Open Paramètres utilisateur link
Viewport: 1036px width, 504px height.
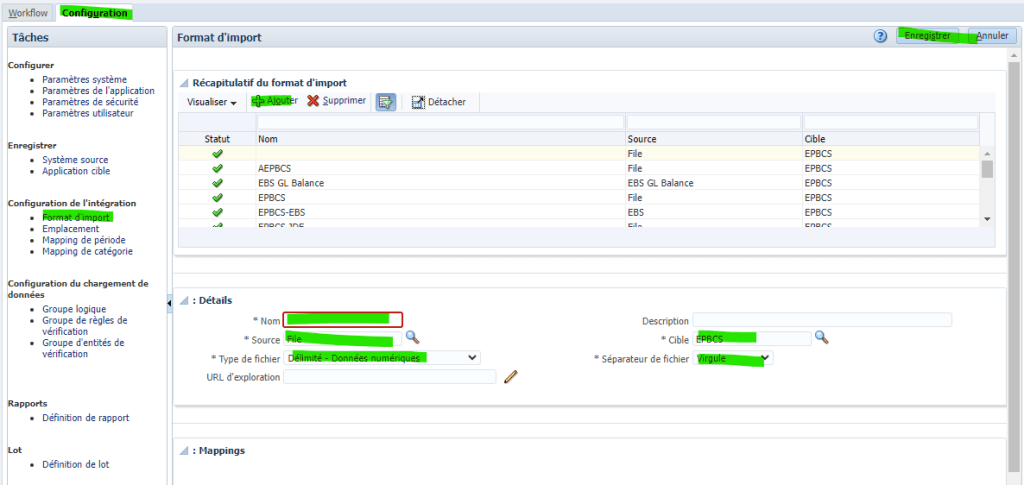coord(88,113)
